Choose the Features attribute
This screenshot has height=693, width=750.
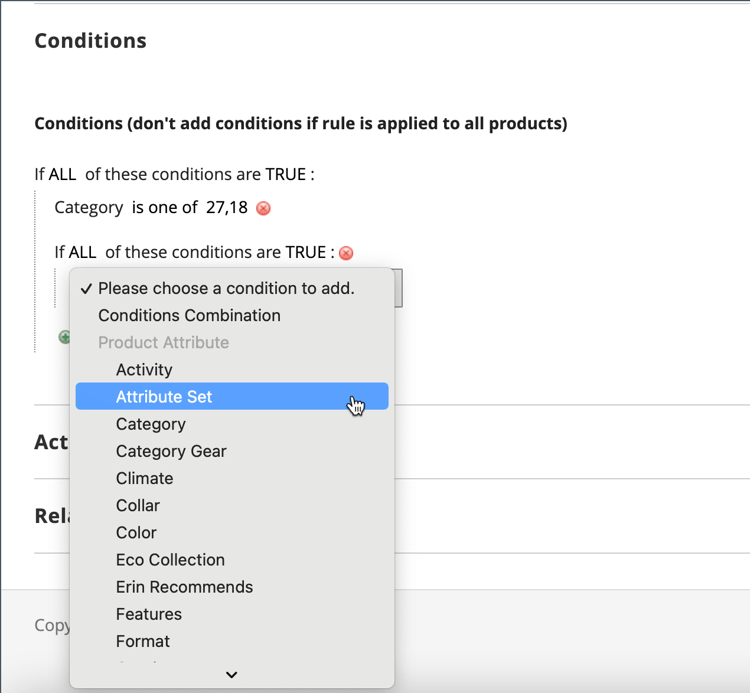tap(149, 614)
